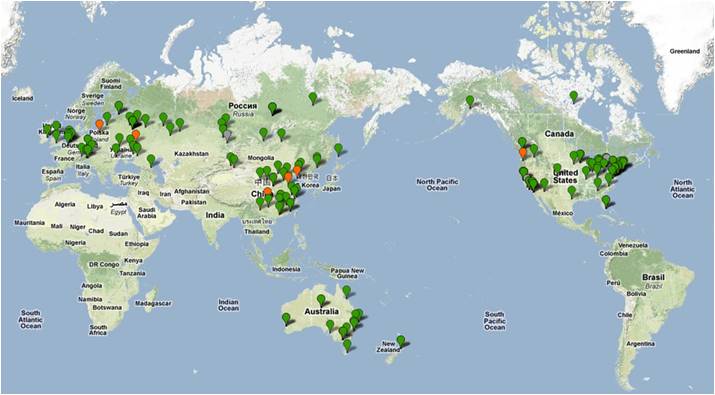Click the Brasil country label
Image resolution: width=715 pixels, height=395 pixels.
[653, 277]
